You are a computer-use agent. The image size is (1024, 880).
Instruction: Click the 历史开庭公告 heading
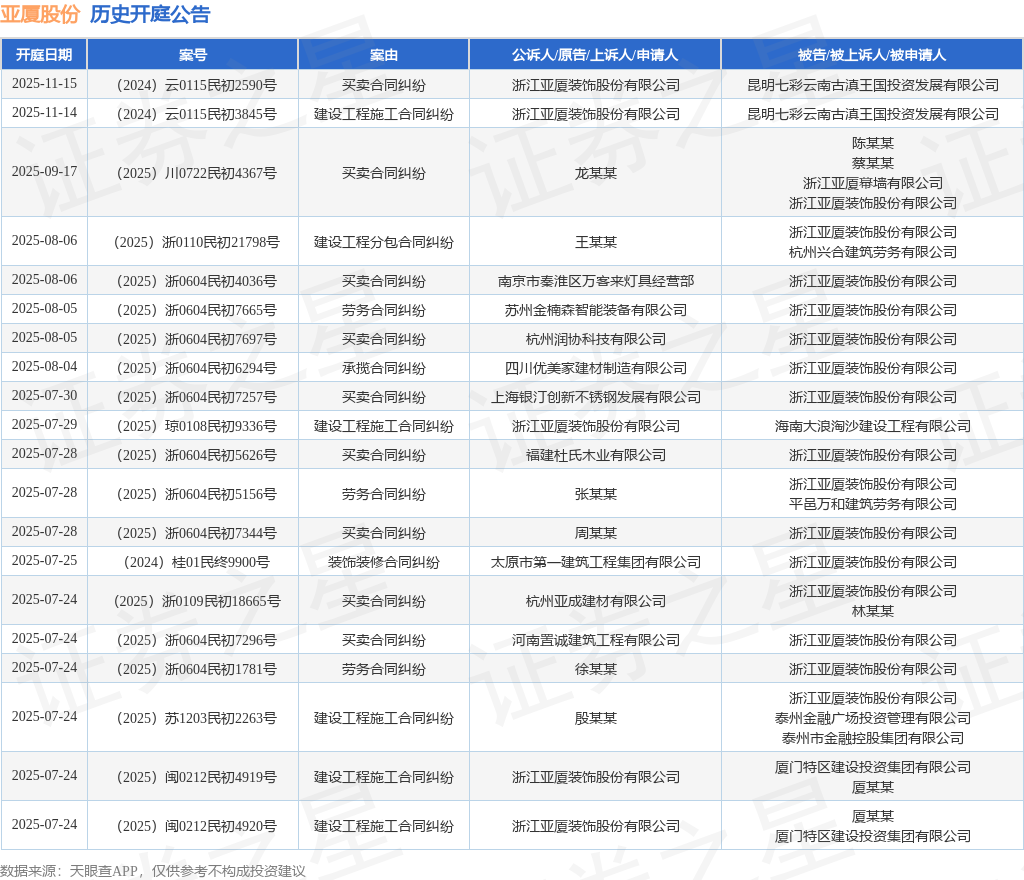click(x=150, y=14)
